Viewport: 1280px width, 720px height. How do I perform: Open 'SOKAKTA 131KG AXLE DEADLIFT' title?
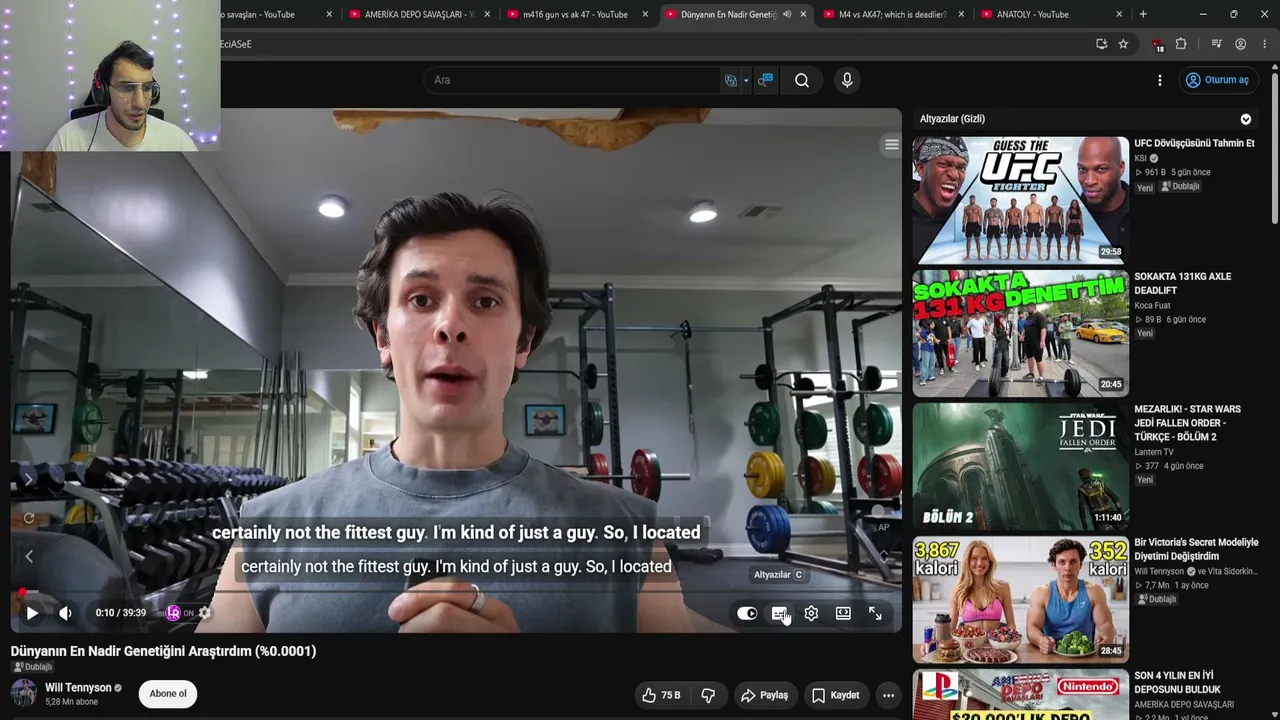1183,283
